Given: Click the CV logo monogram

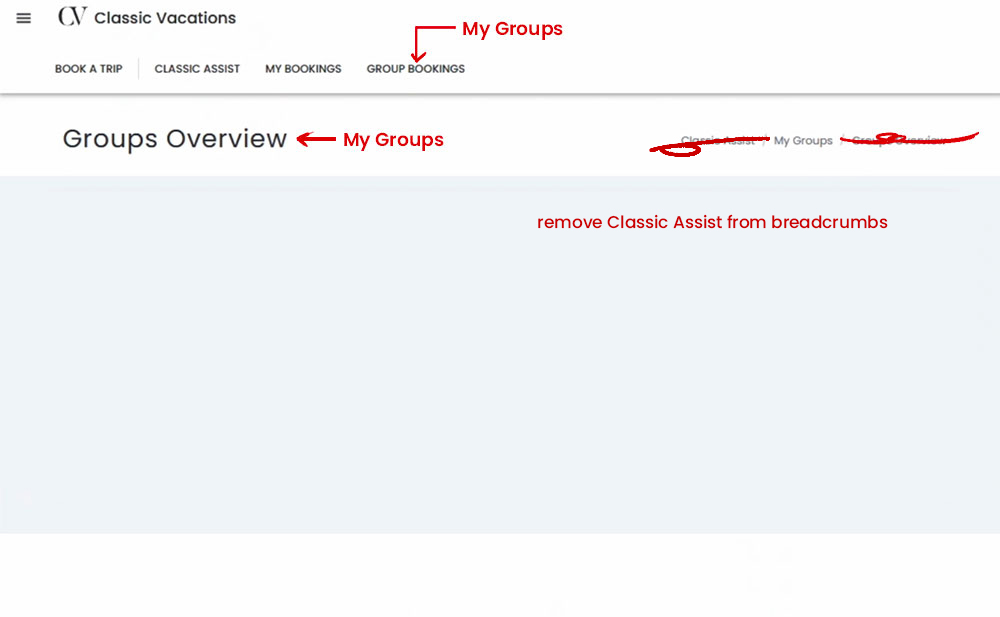Looking at the screenshot, I should click(x=72, y=17).
